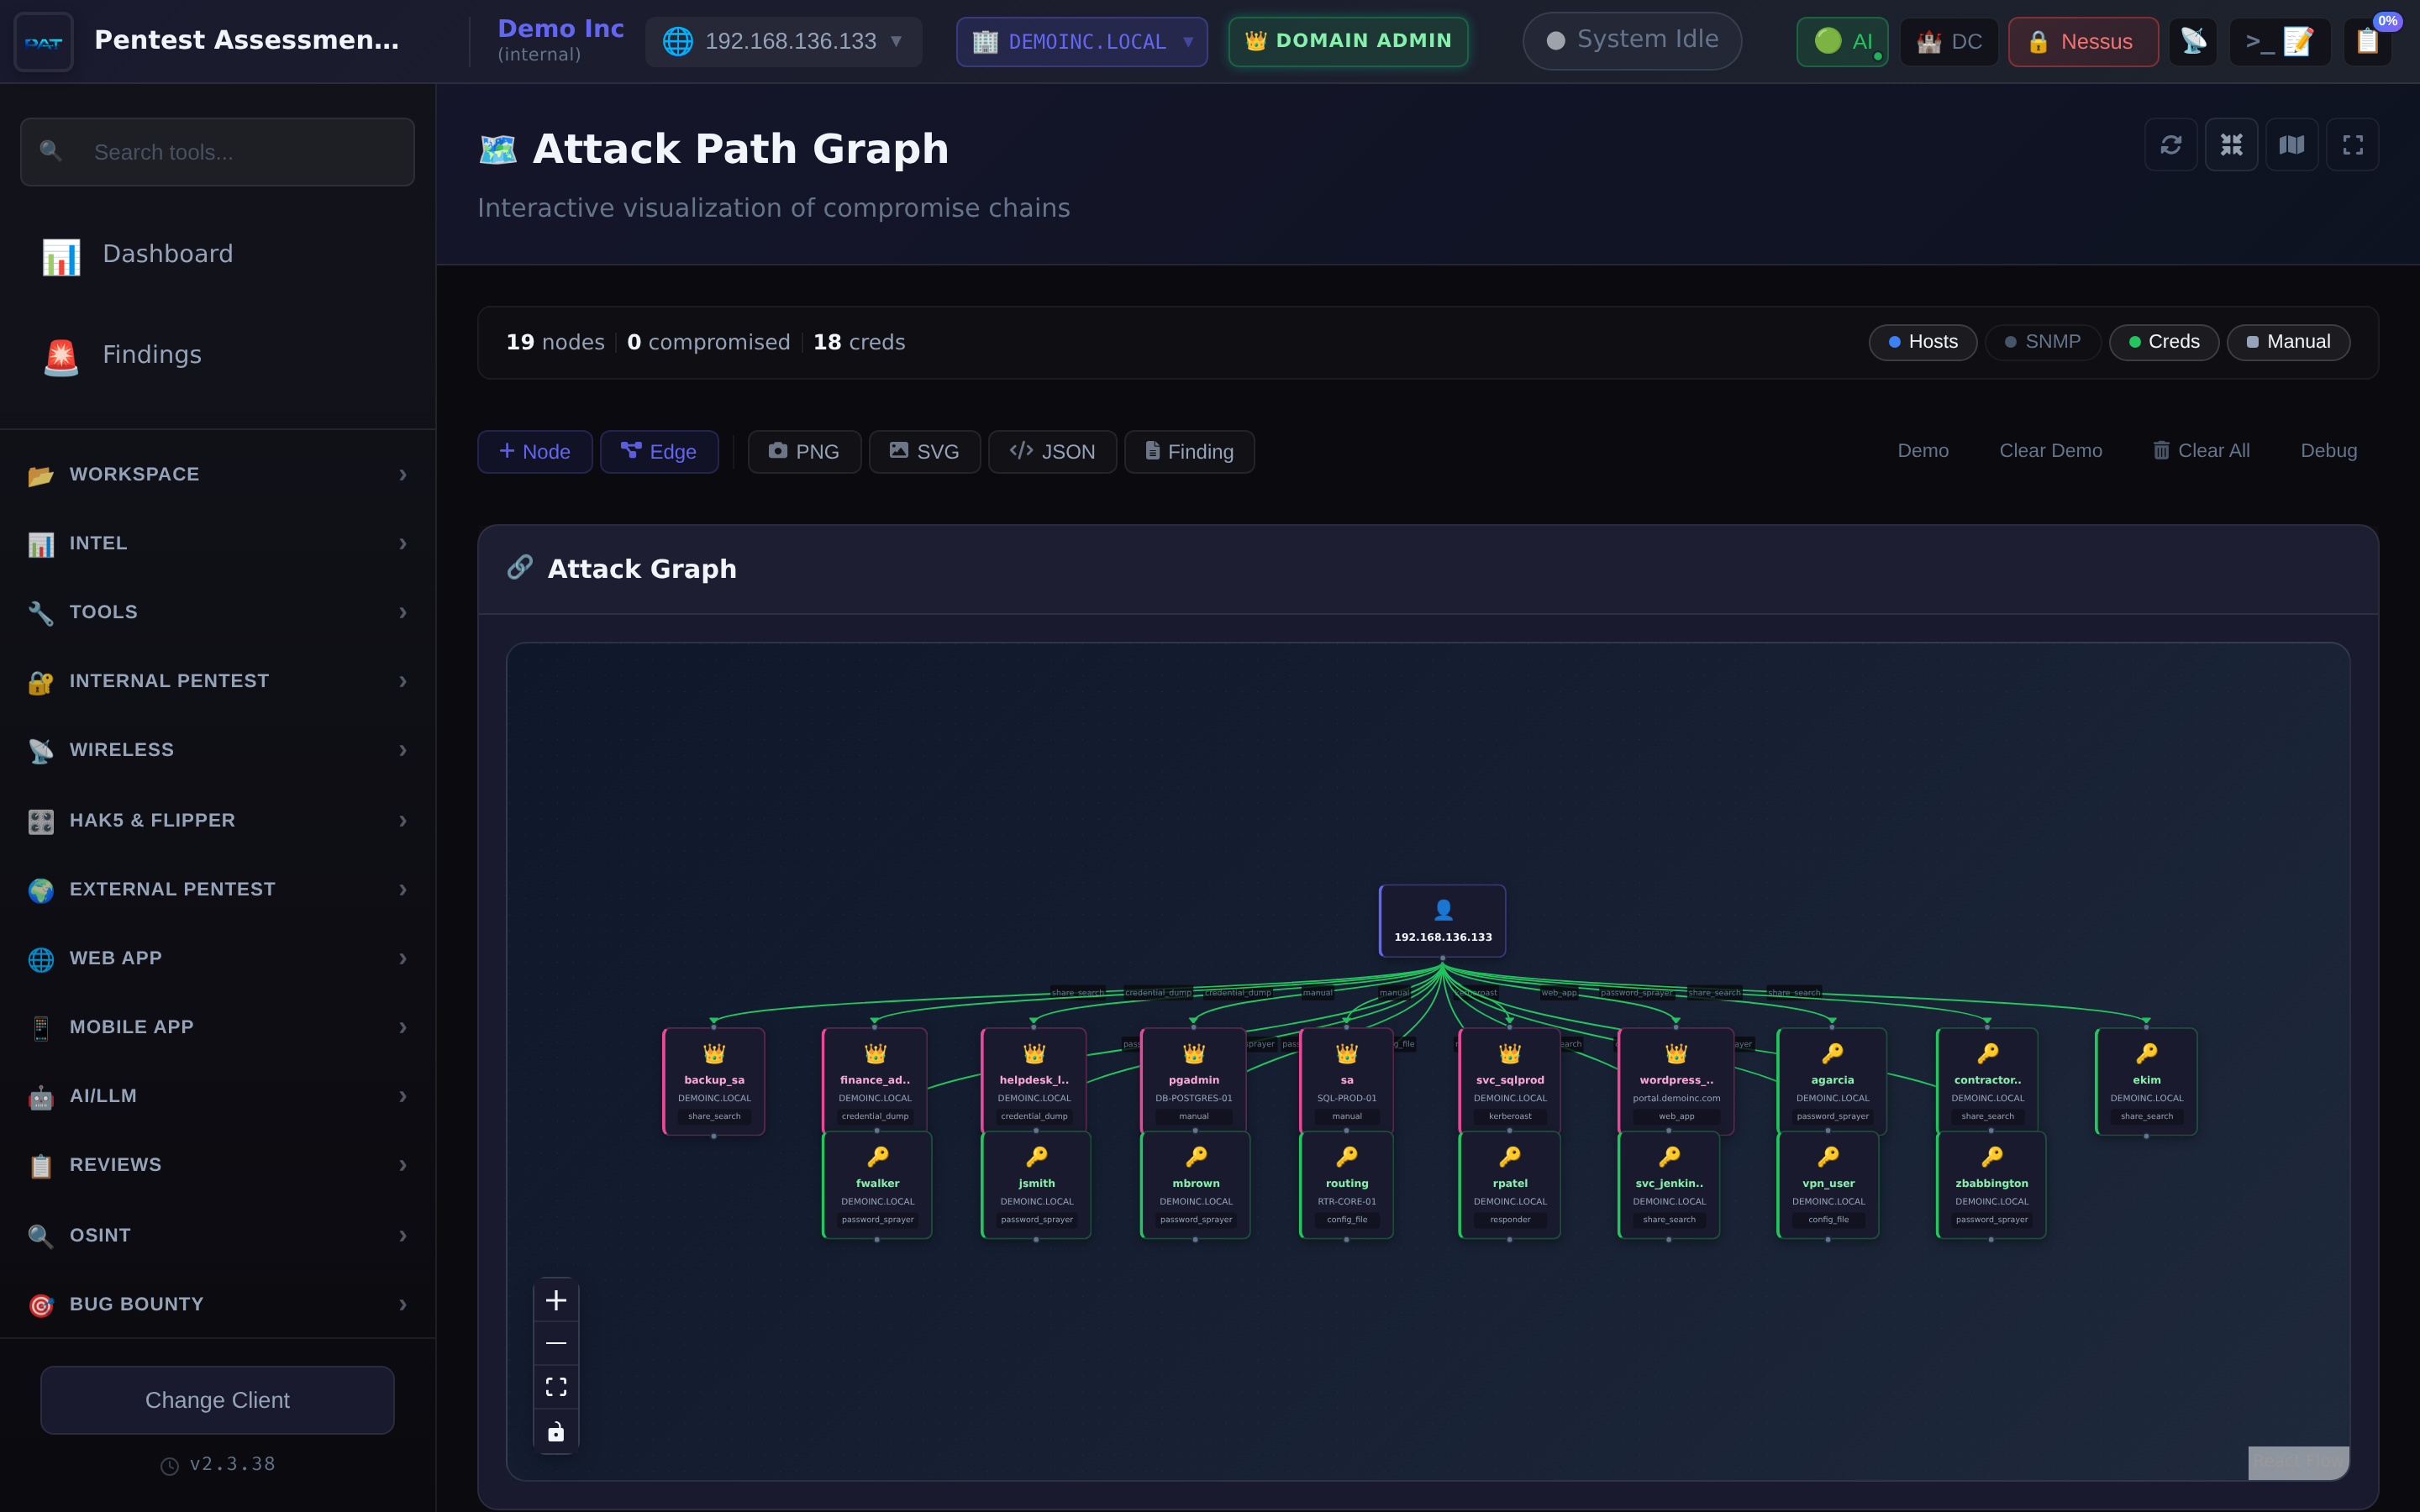Click the minimap icon in graph toolbar
Image resolution: width=2420 pixels, height=1512 pixels.
click(2291, 144)
